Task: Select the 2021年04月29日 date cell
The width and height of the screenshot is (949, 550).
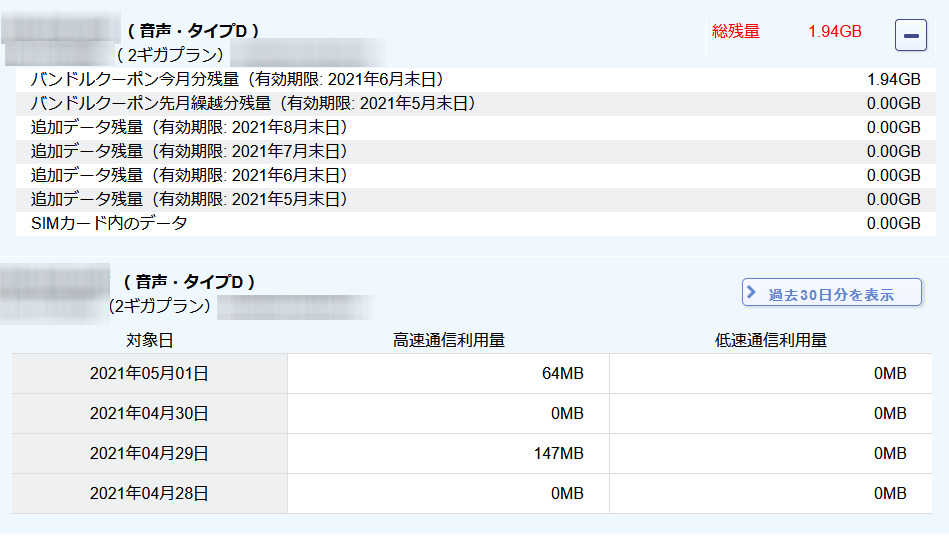Action: (149, 453)
